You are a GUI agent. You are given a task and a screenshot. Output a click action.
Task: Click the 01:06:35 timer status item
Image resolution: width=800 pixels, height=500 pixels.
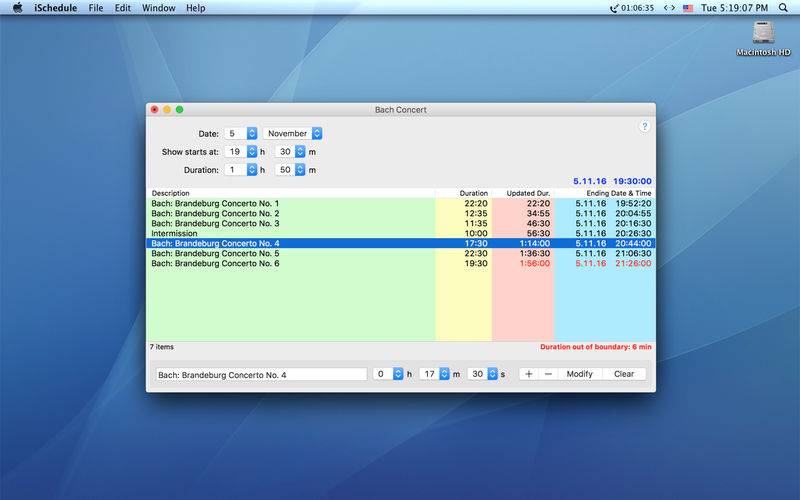pos(632,8)
